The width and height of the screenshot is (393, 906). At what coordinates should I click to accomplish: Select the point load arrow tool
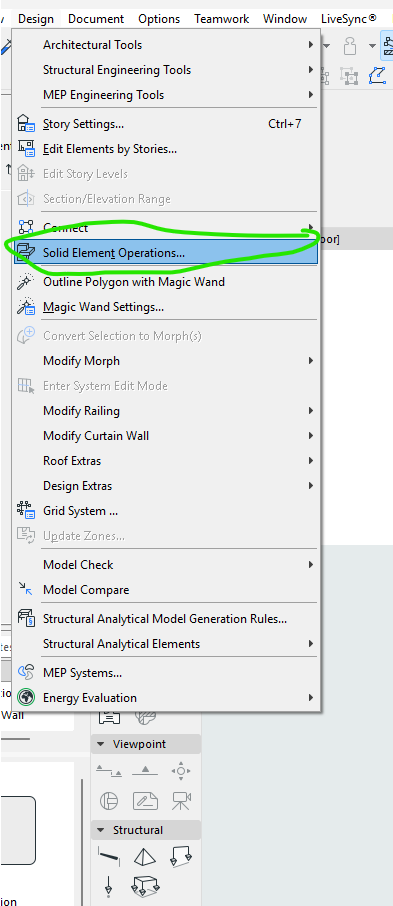point(108,886)
